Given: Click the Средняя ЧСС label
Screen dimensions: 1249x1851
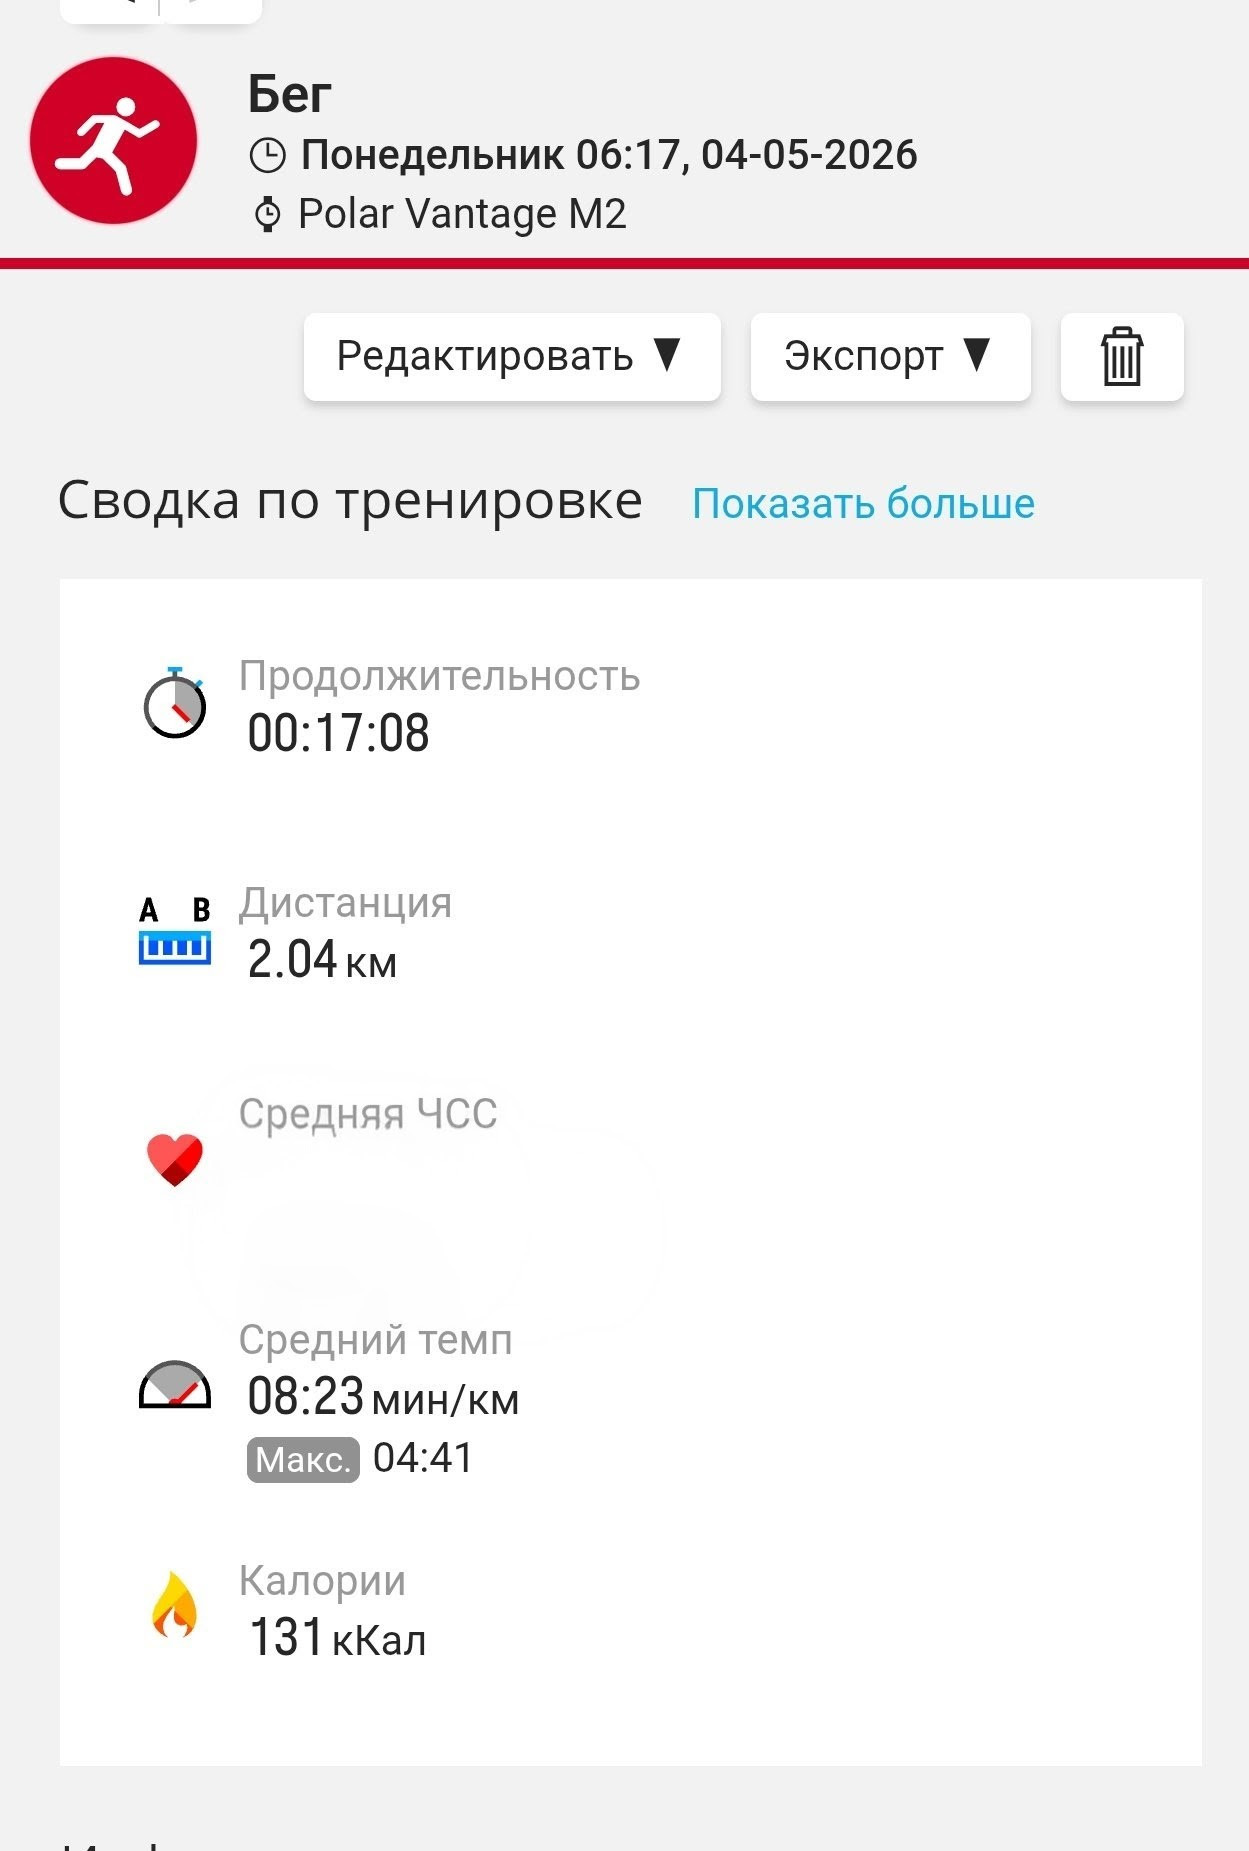Looking at the screenshot, I should tap(368, 1113).
